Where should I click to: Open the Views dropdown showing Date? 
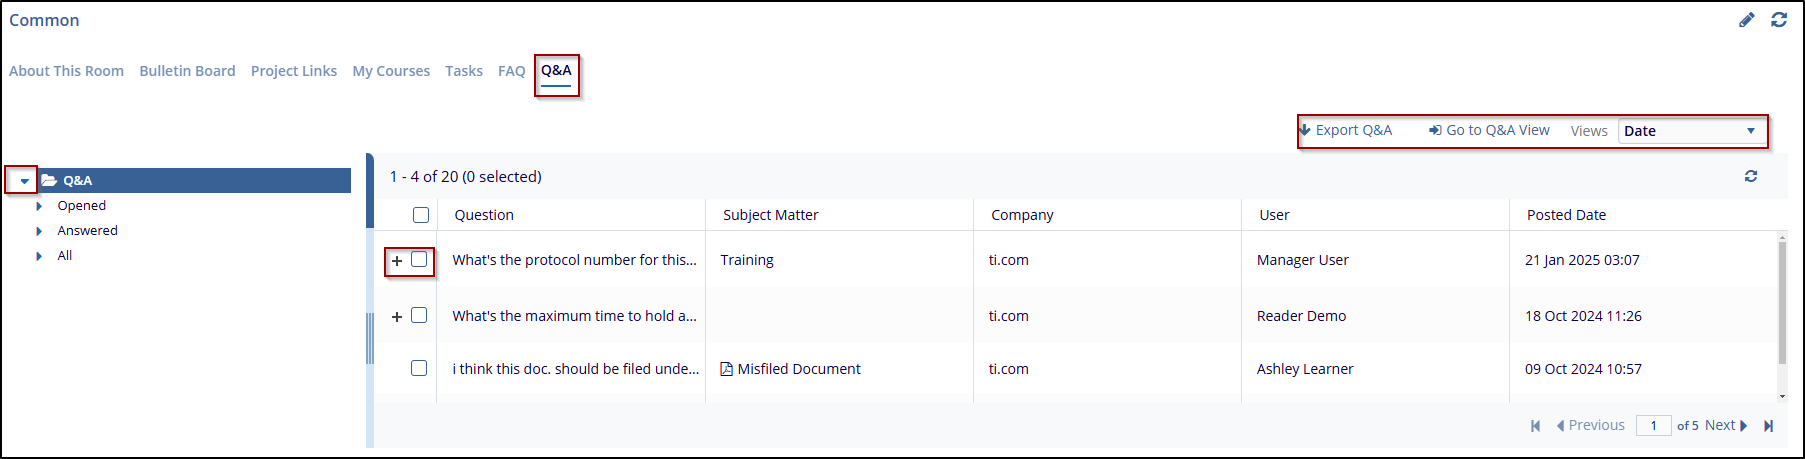click(1690, 131)
